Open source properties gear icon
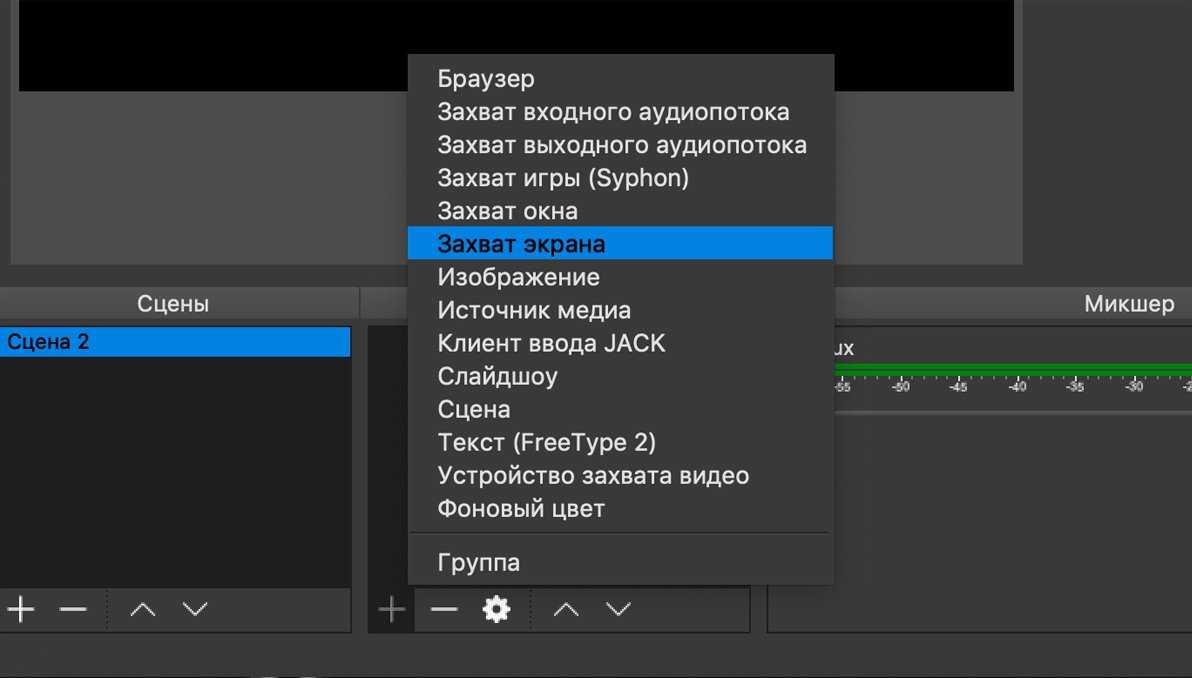 496,609
